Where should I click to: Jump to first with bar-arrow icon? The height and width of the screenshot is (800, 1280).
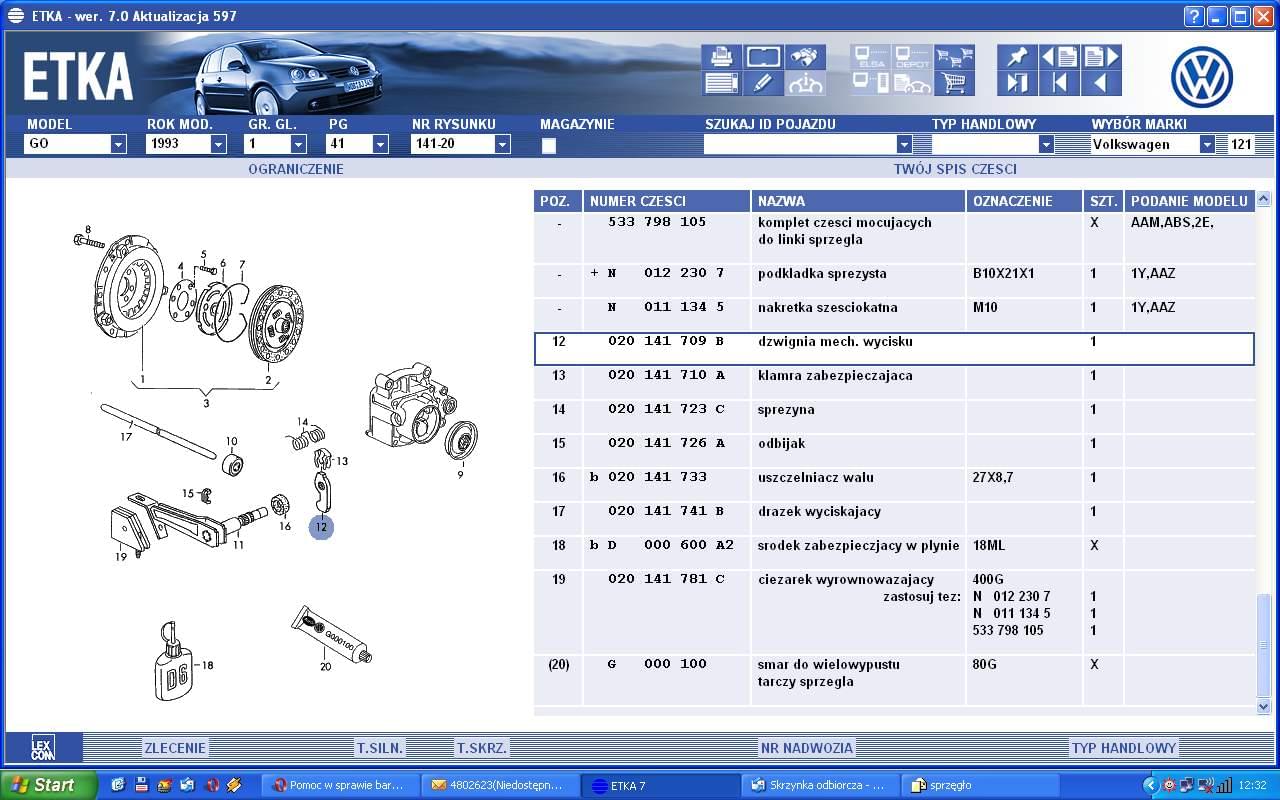(x=1059, y=83)
